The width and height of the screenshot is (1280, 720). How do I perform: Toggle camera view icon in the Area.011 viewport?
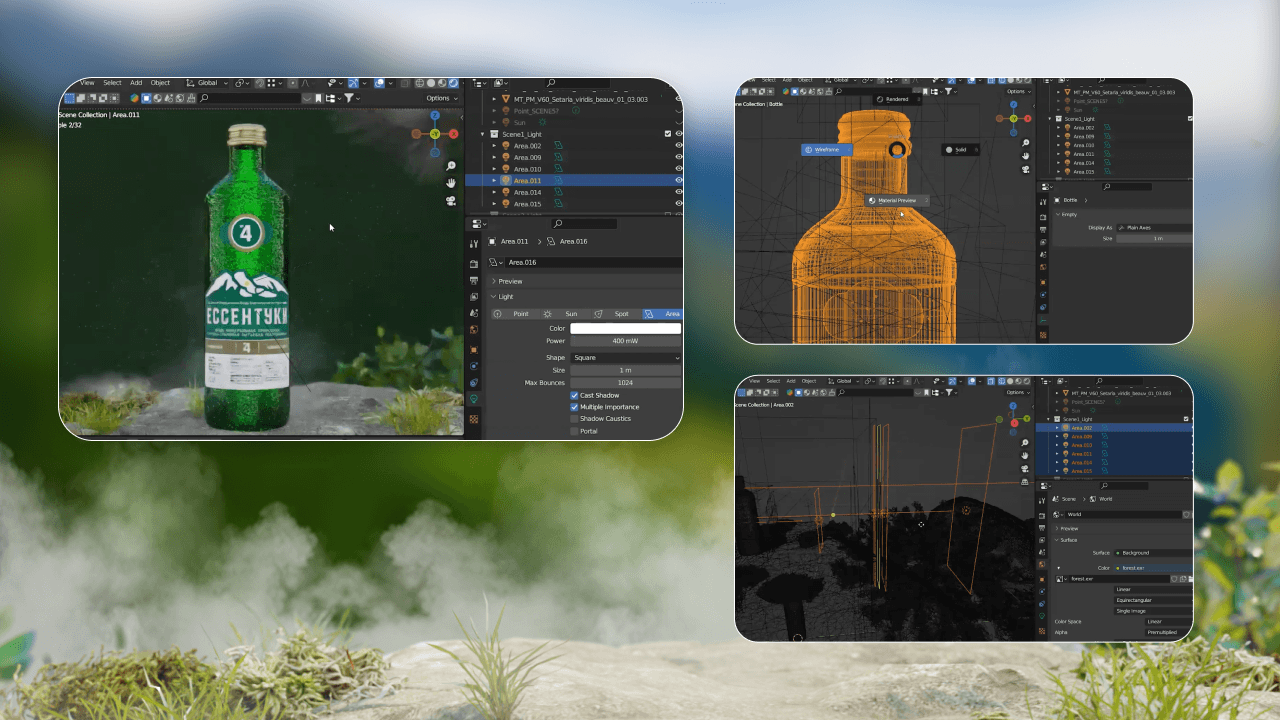tap(451, 200)
